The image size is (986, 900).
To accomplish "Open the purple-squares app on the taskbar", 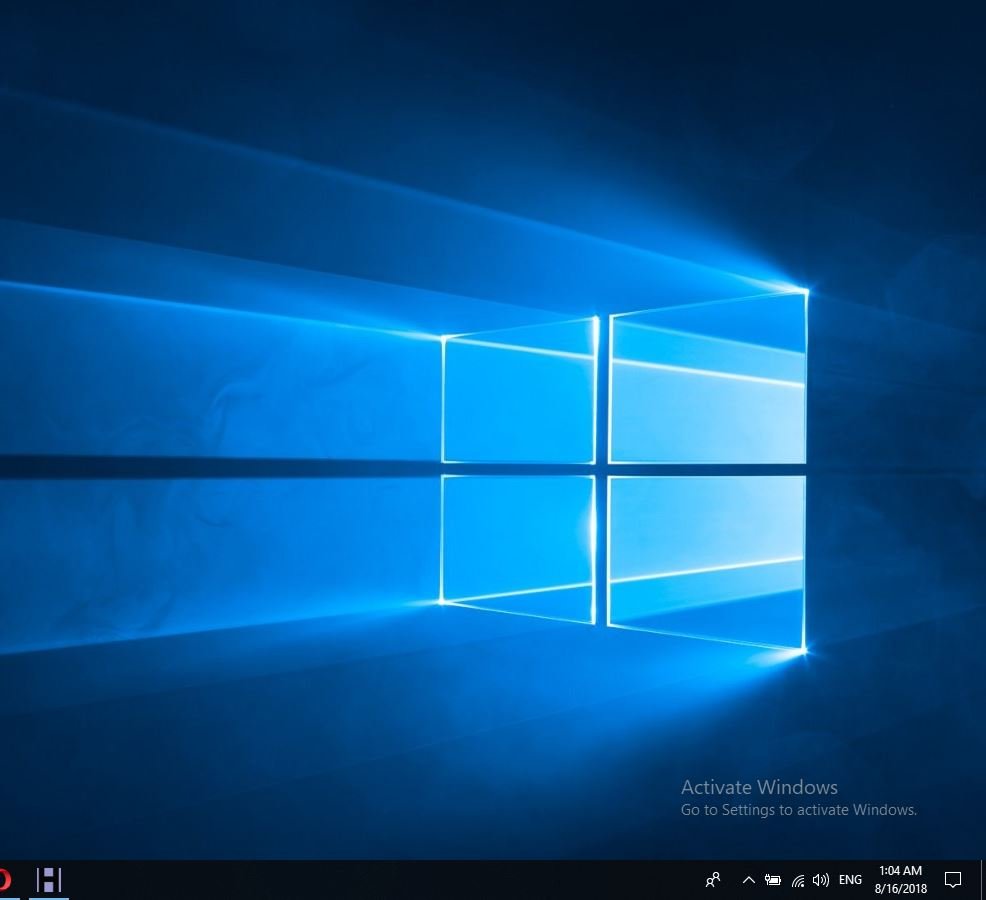I will click(x=49, y=879).
